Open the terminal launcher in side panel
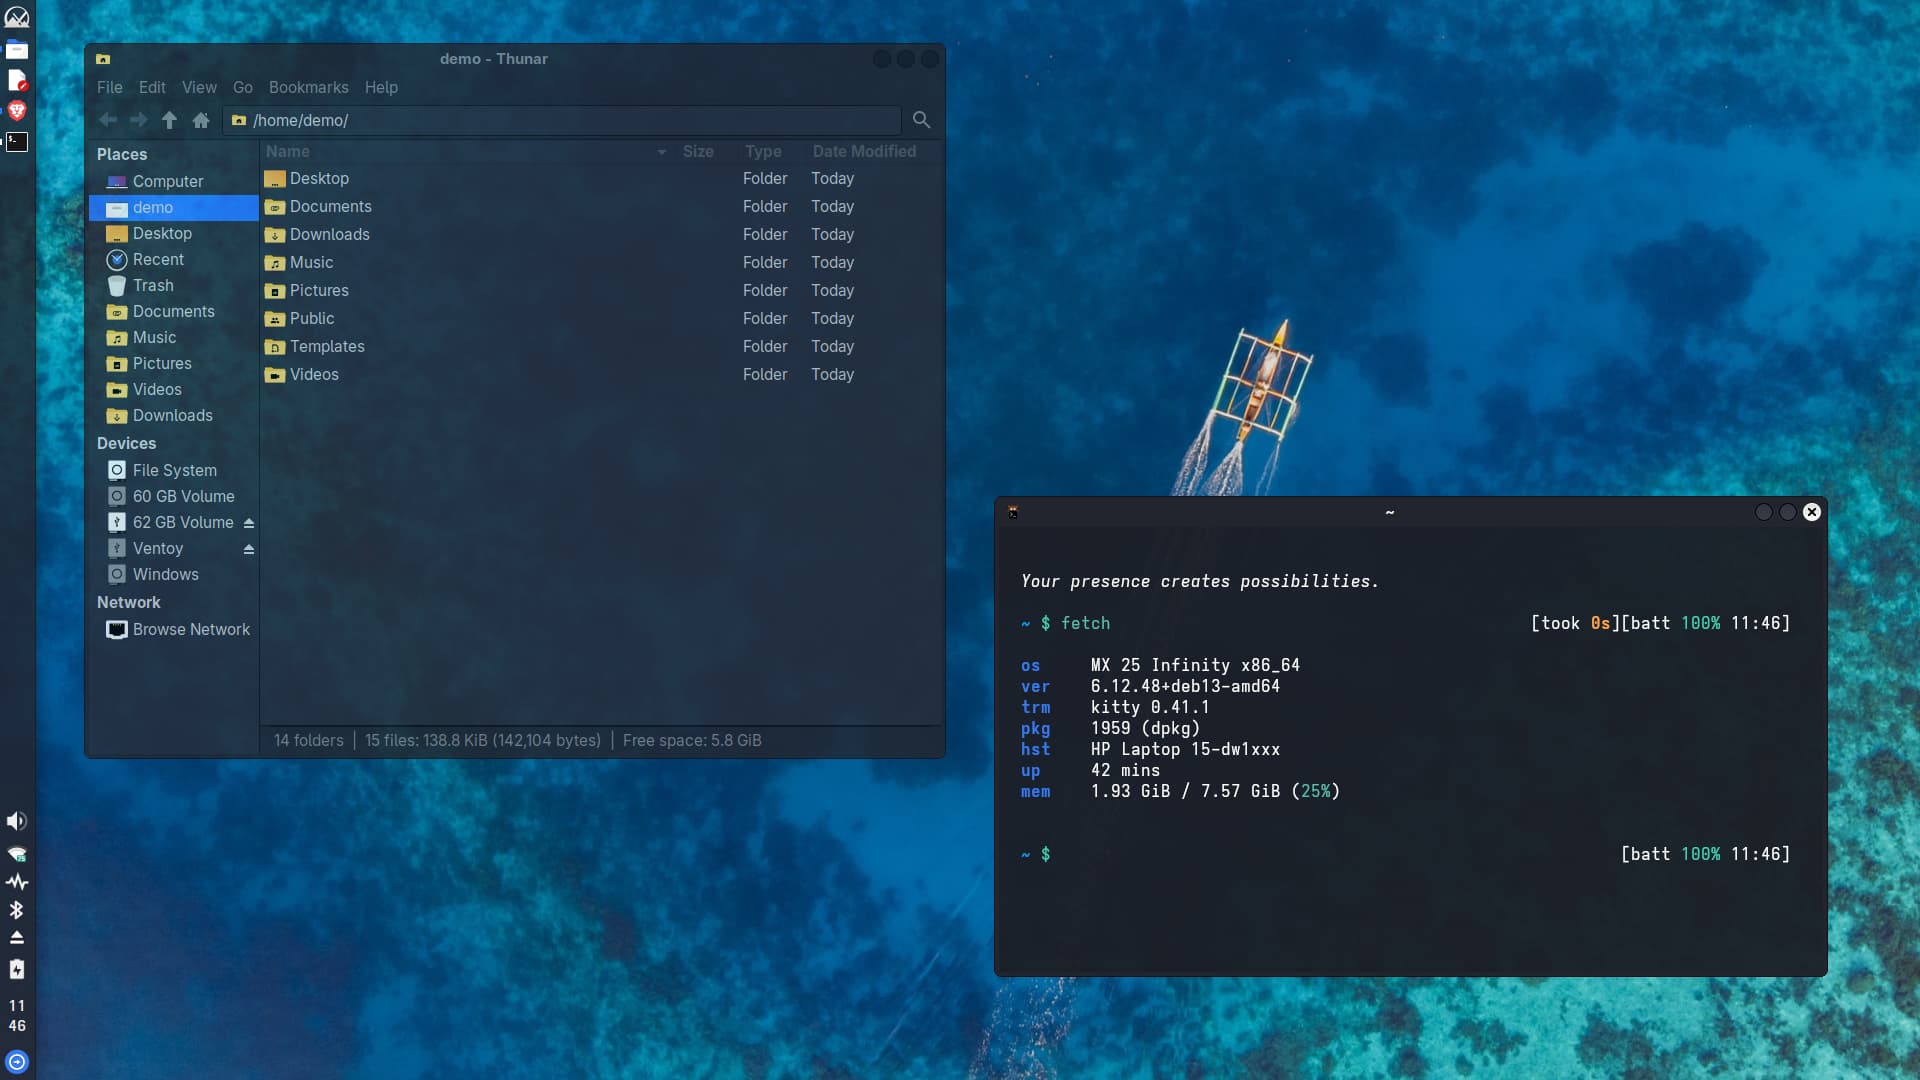Viewport: 1920px width, 1080px height. click(17, 142)
